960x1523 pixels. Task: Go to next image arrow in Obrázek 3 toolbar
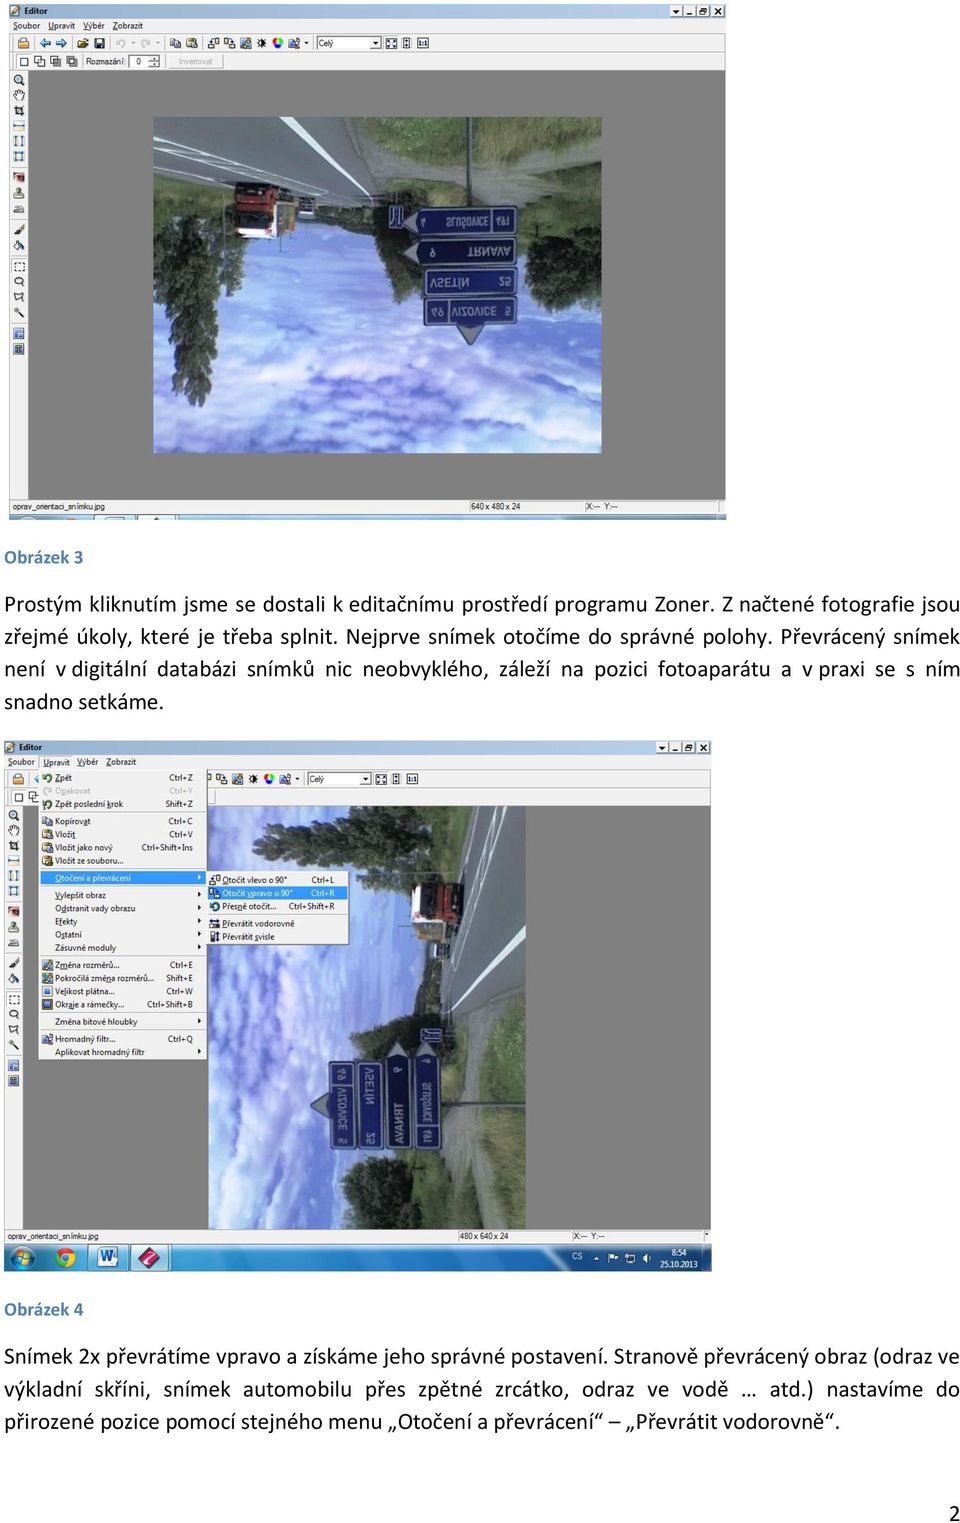coord(61,43)
